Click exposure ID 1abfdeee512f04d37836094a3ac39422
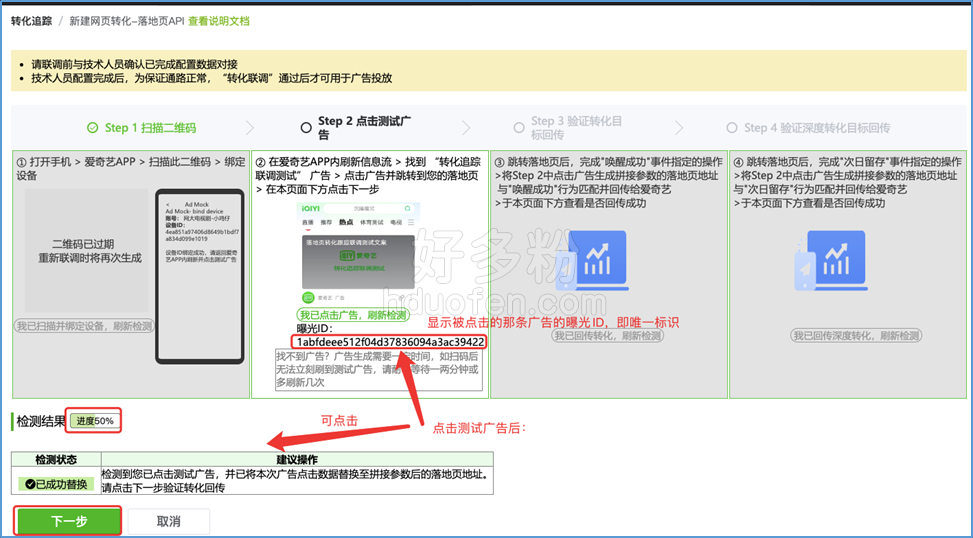This screenshot has width=973, height=538. click(390, 342)
